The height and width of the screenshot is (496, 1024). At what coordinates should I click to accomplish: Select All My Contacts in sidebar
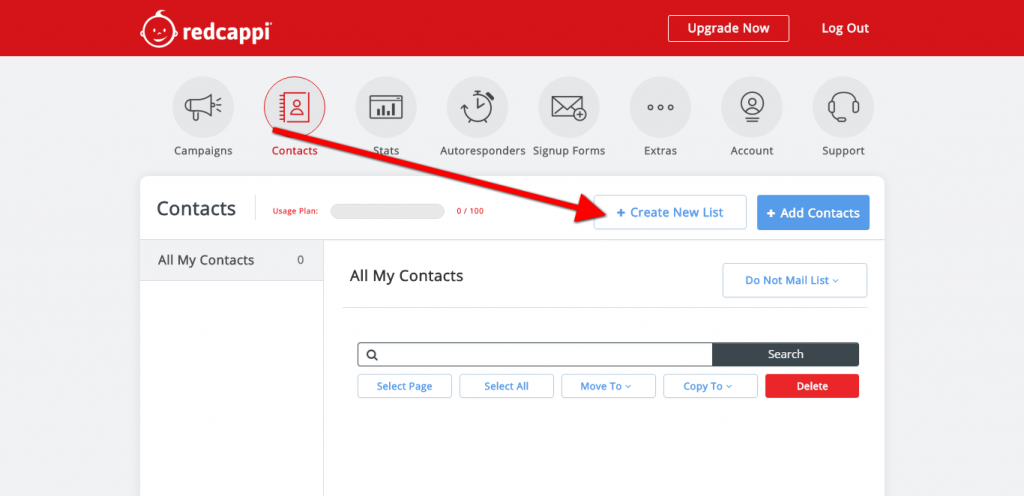tap(231, 260)
